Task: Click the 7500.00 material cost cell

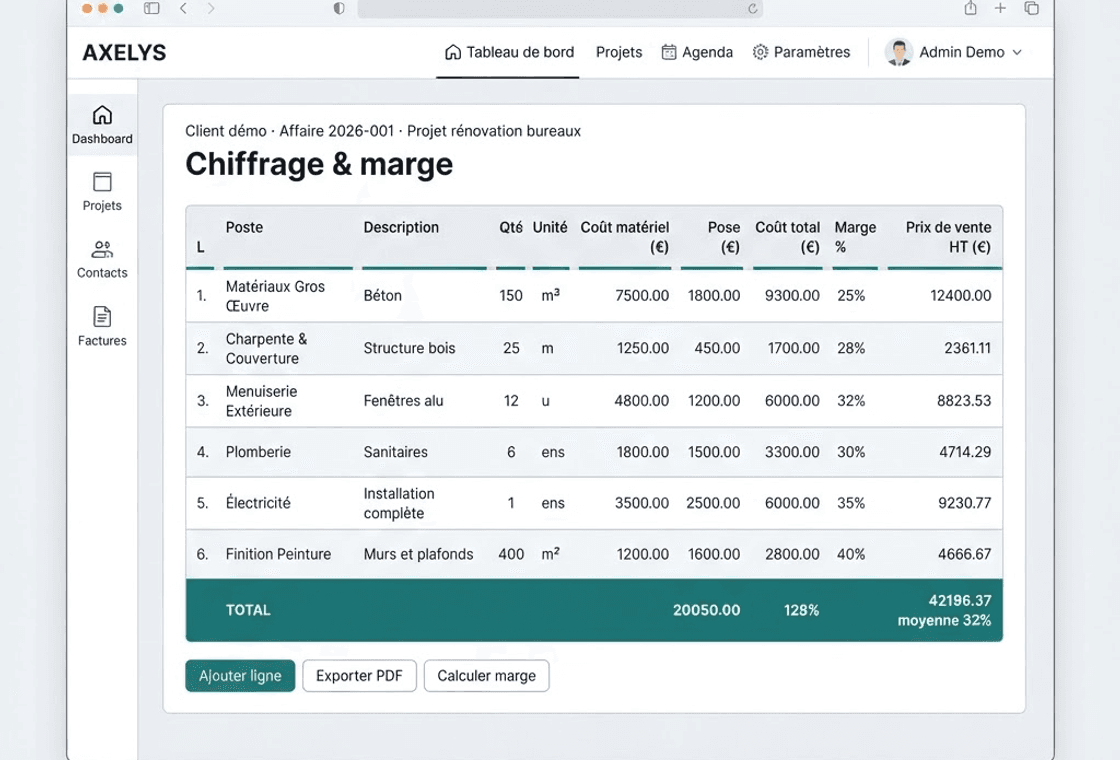Action: pyautogui.click(x=642, y=296)
